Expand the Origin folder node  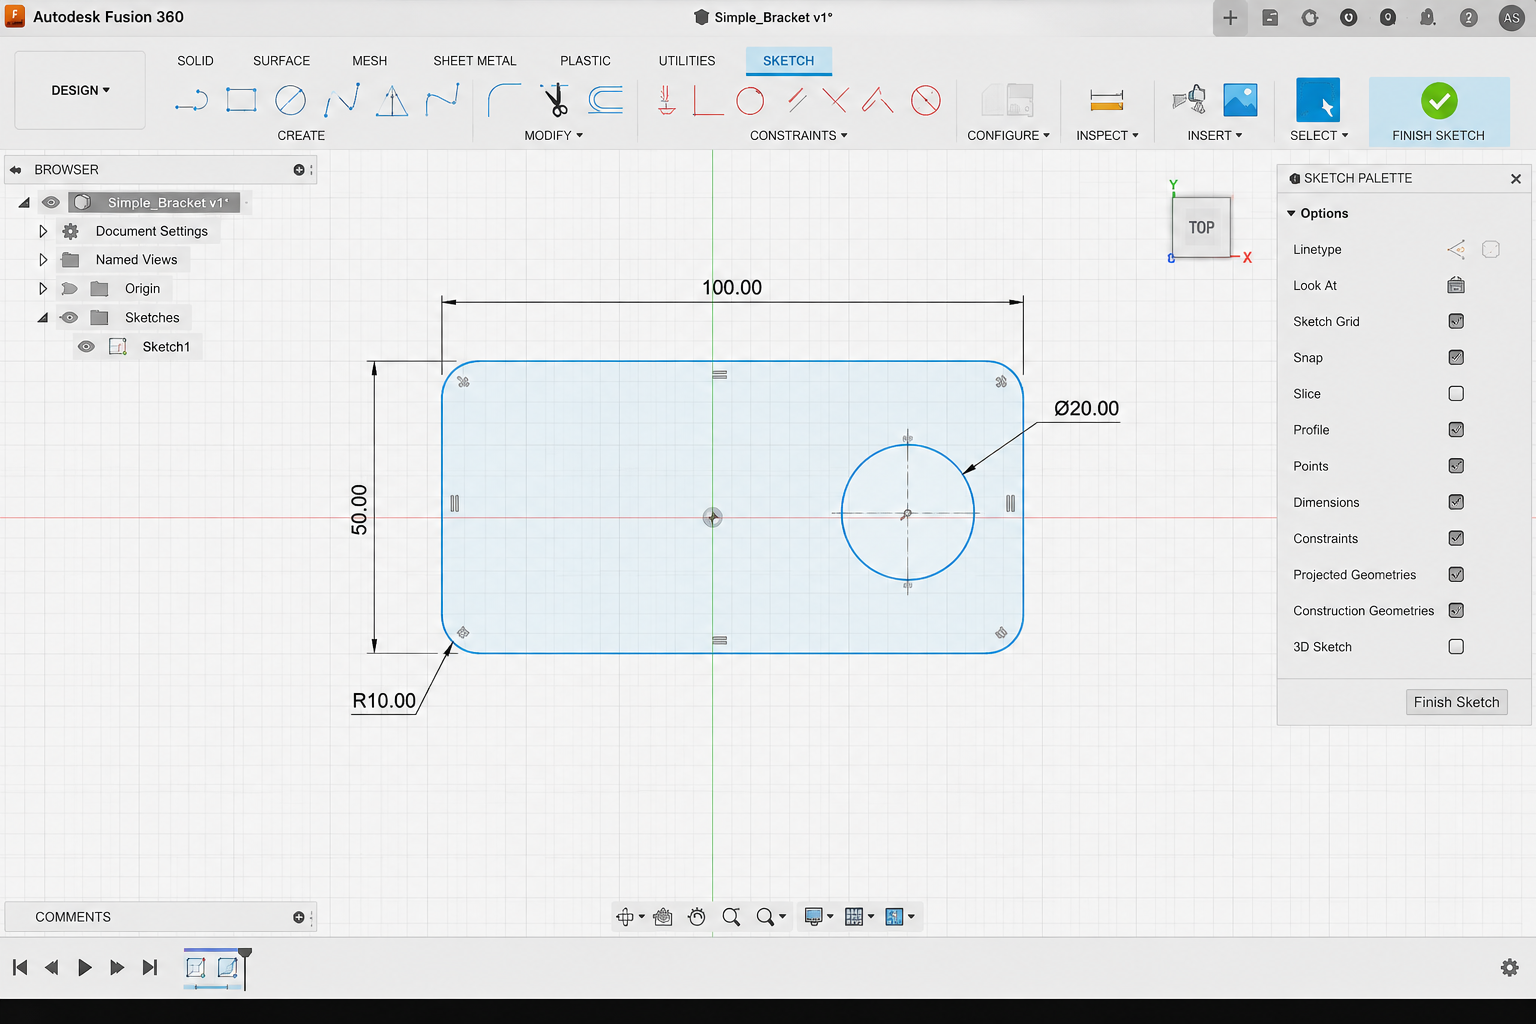[43, 289]
